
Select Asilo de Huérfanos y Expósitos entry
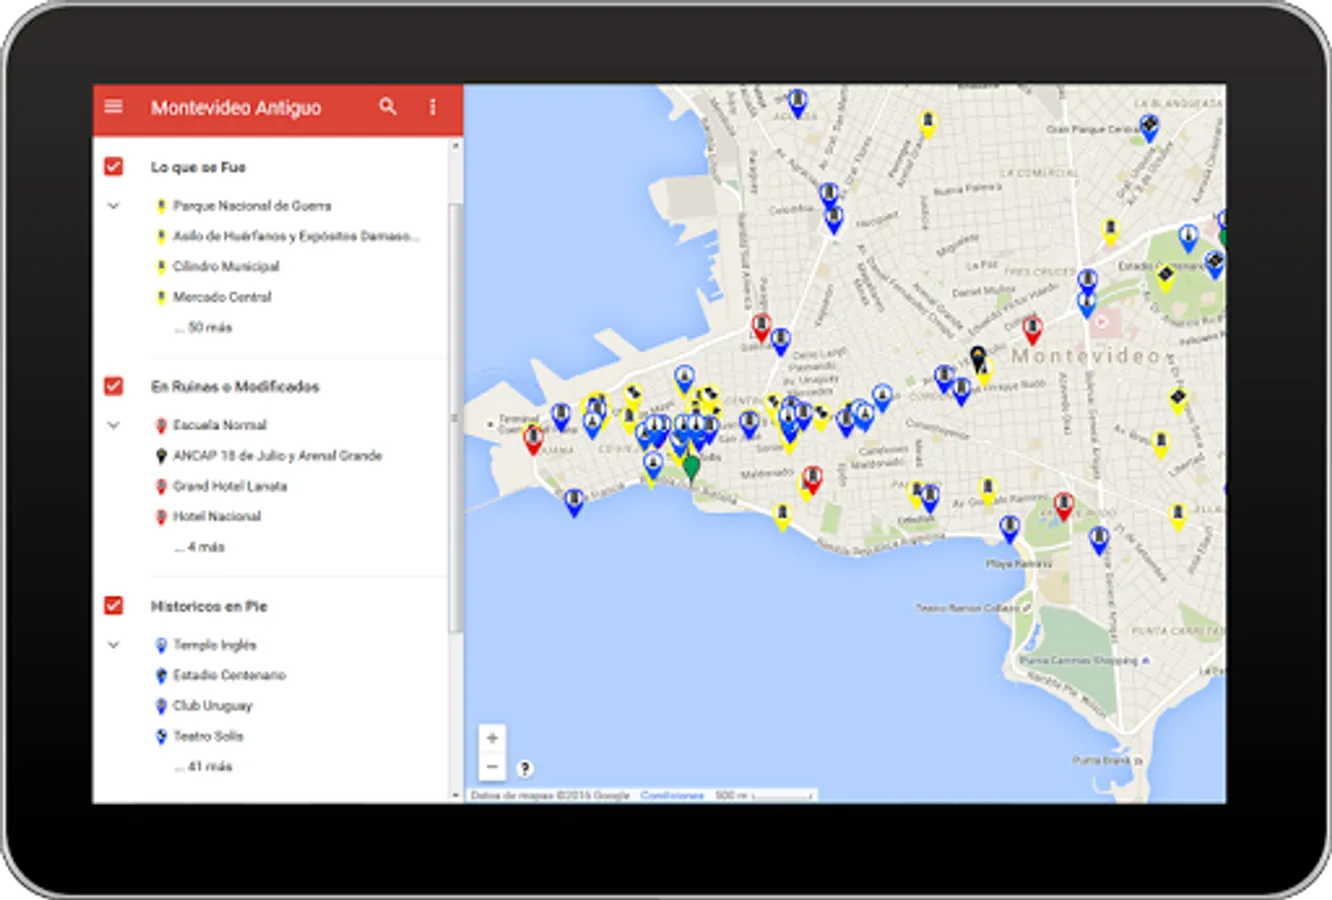pyautogui.click(x=295, y=236)
